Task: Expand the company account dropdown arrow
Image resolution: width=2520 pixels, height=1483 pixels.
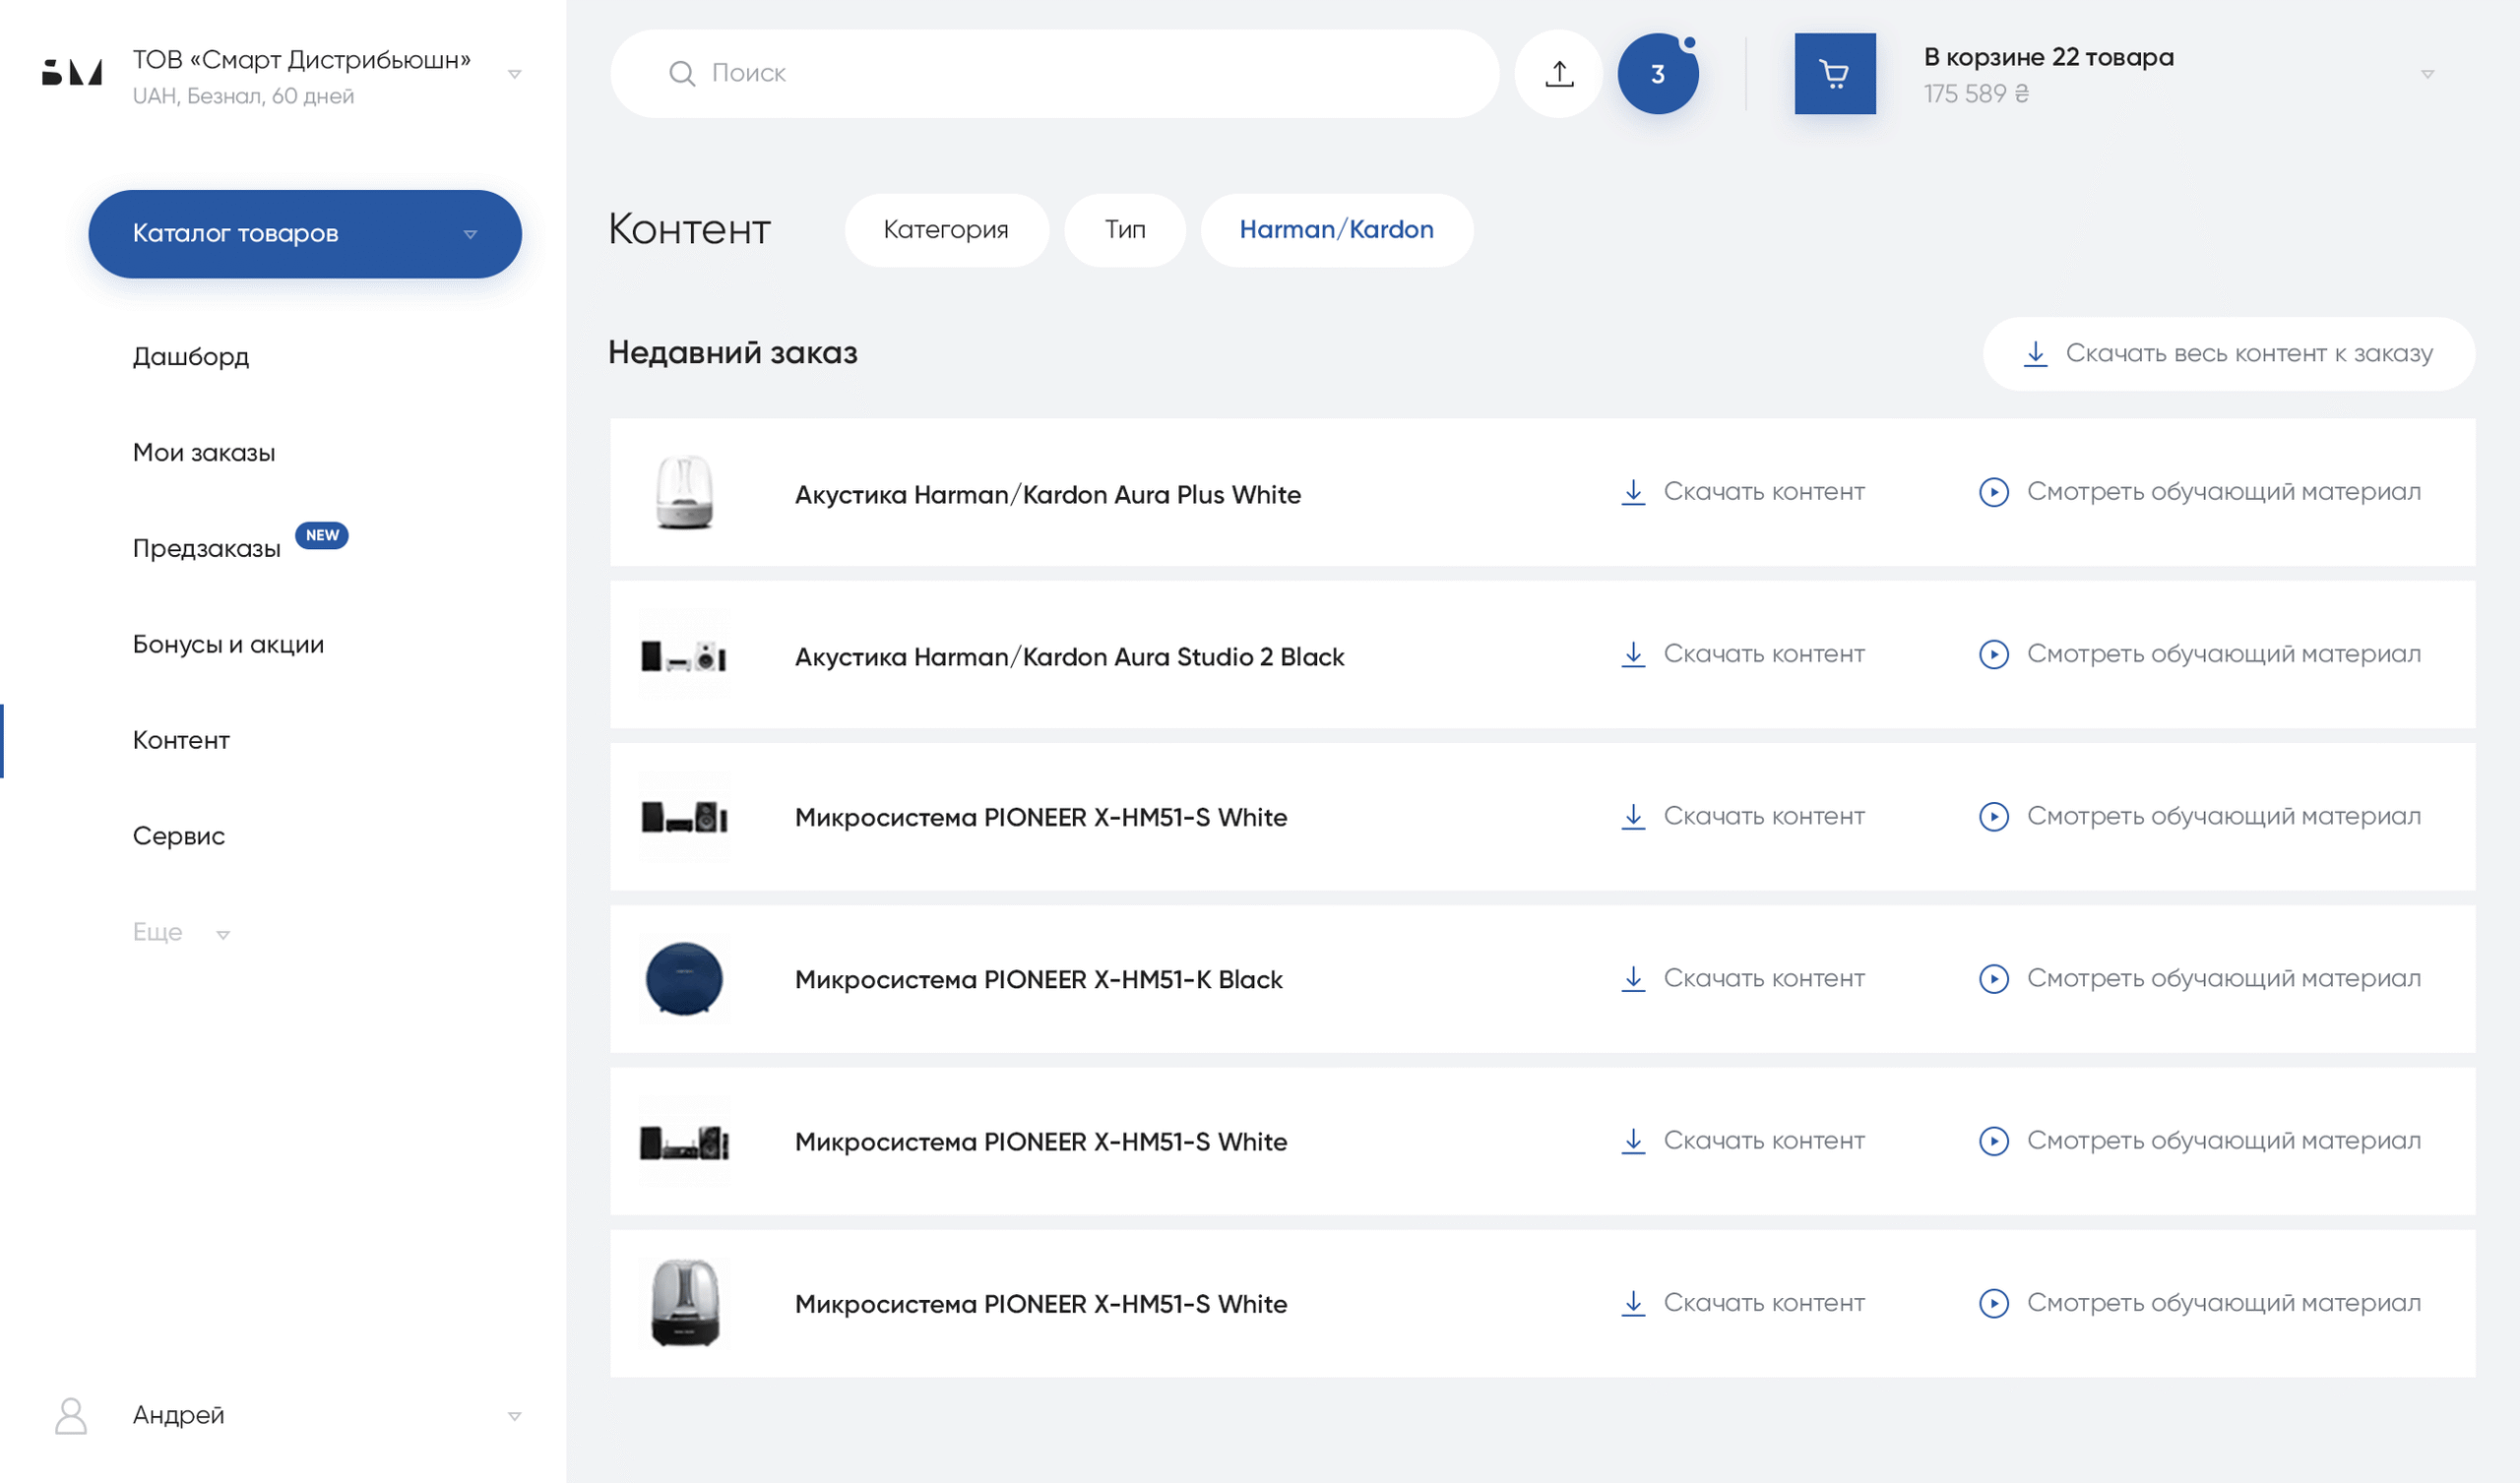Action: tap(514, 74)
